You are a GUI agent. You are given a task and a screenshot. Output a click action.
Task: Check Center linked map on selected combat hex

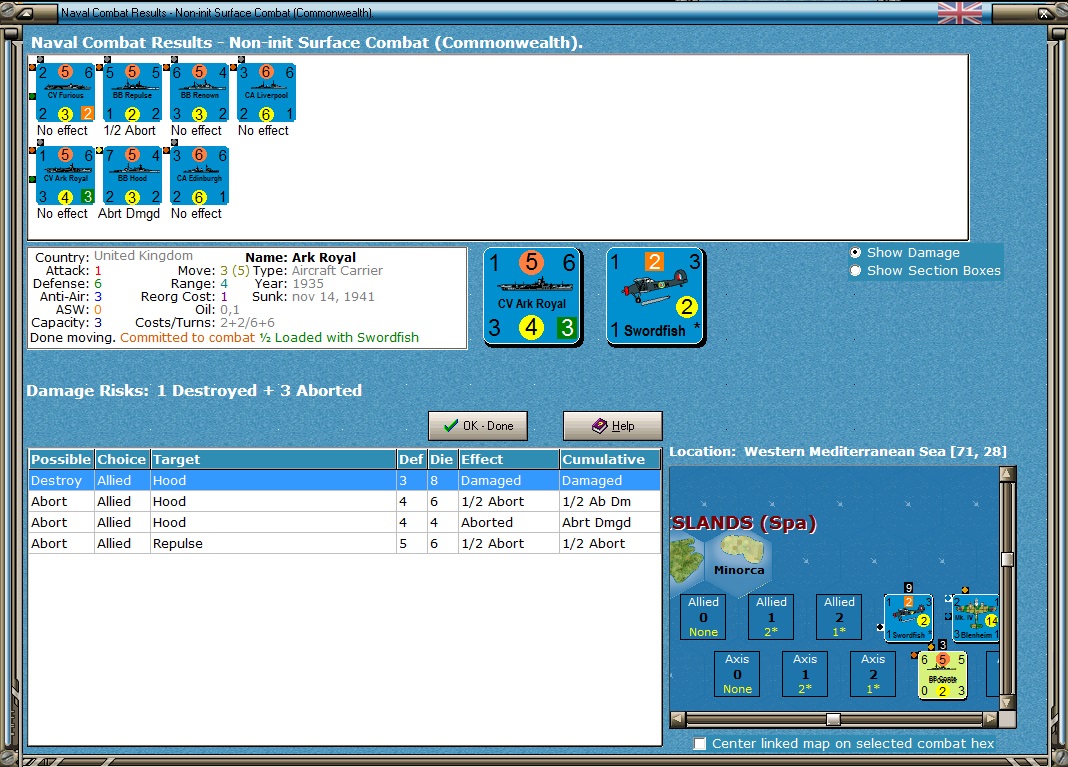(700, 744)
